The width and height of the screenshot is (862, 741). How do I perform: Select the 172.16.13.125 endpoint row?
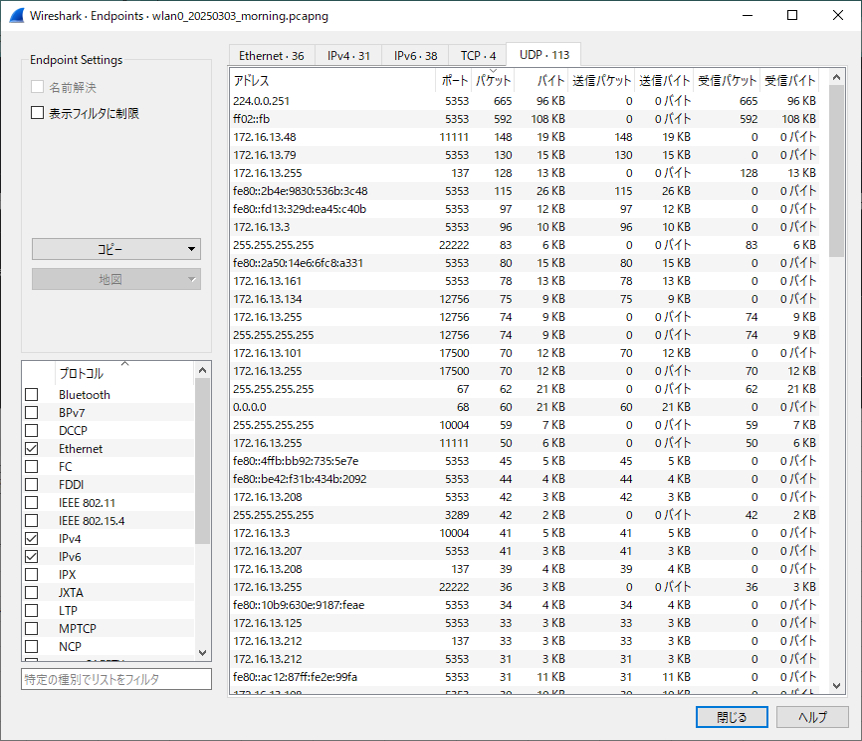[524, 623]
